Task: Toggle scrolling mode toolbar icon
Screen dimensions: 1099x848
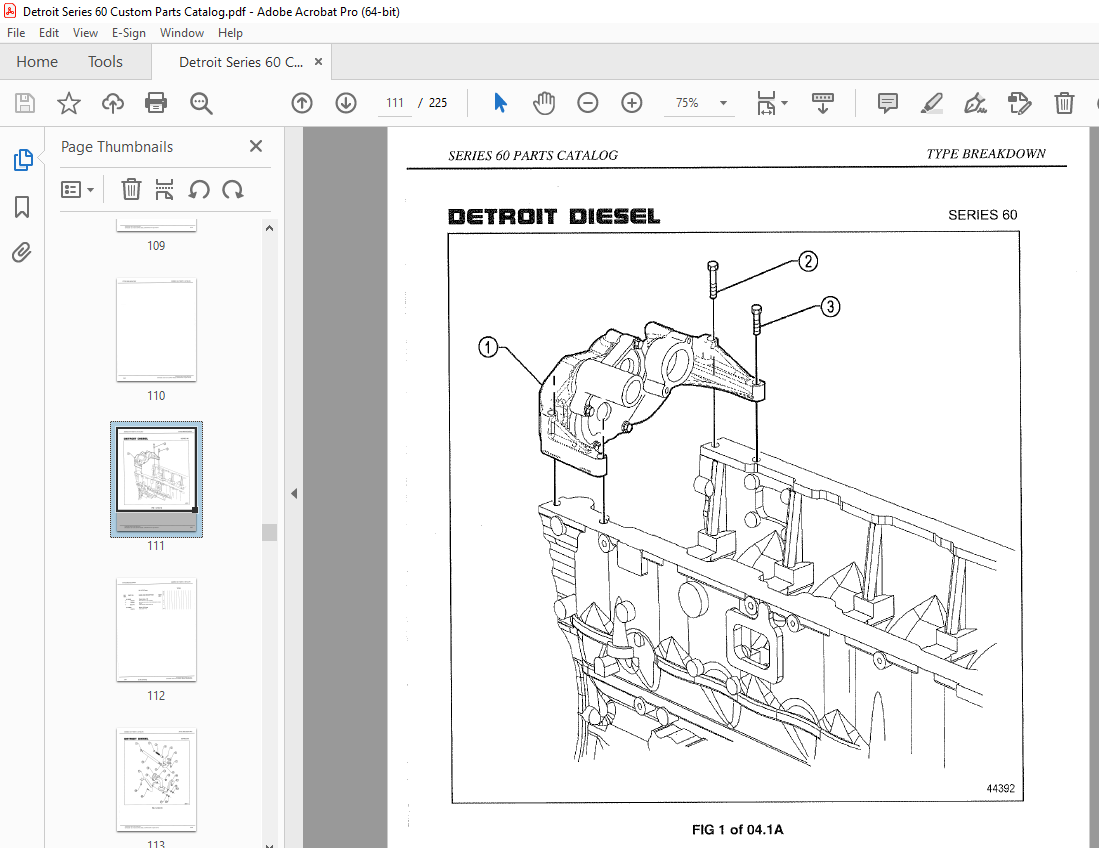Action: (x=822, y=103)
